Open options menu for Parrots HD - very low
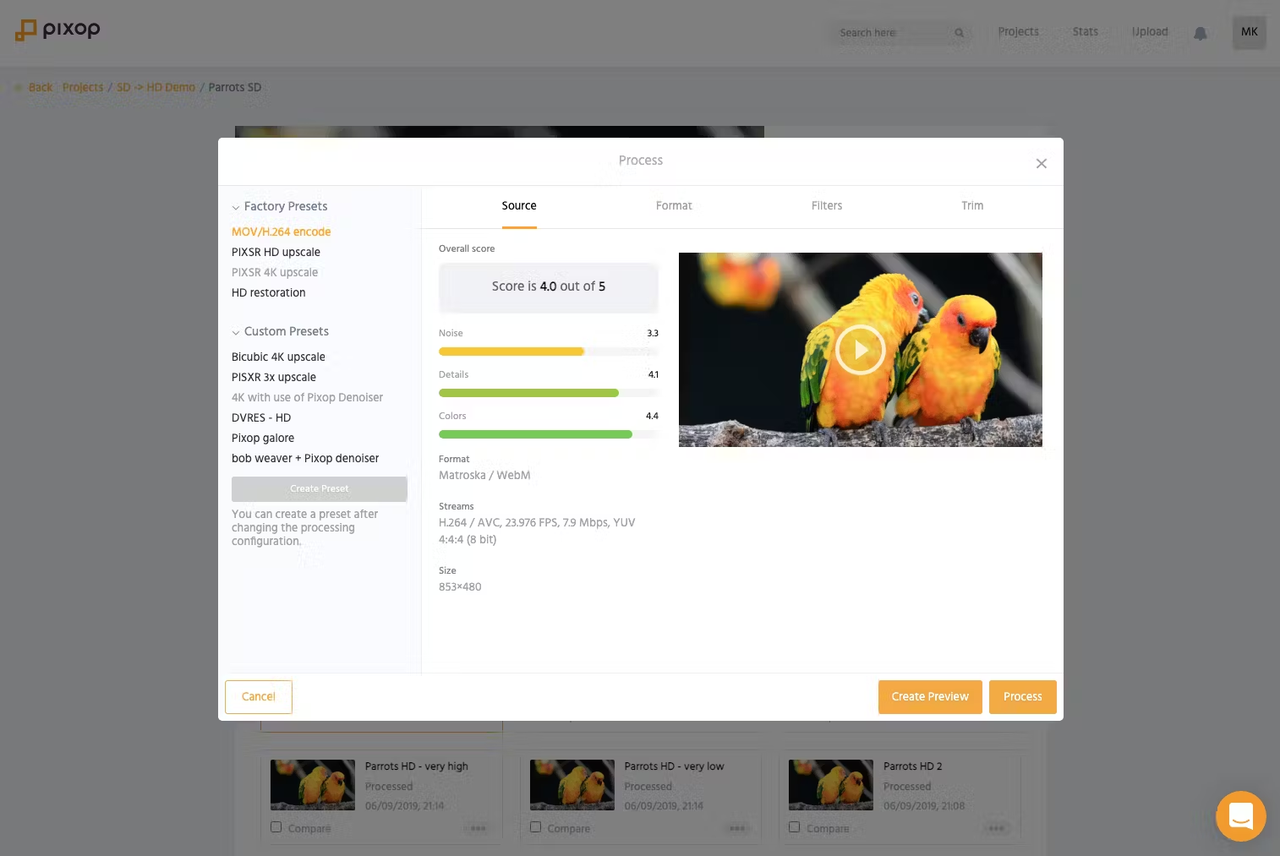Image resolution: width=1280 pixels, height=856 pixels. 737,828
